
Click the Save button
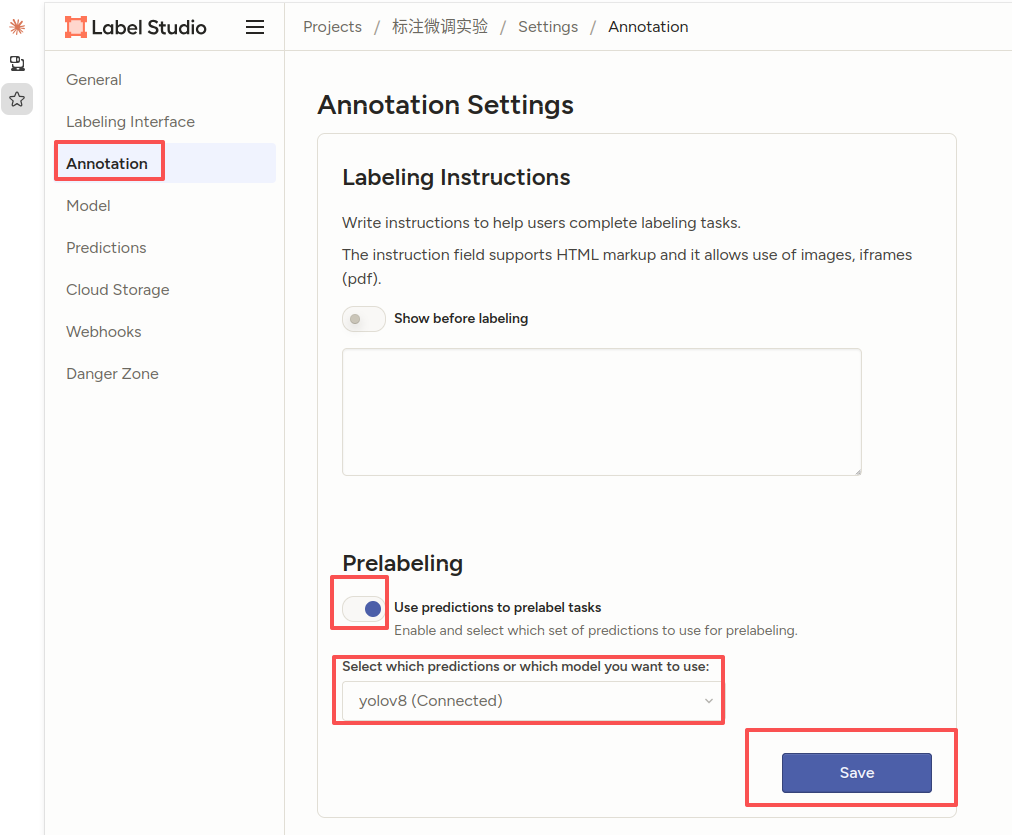856,772
